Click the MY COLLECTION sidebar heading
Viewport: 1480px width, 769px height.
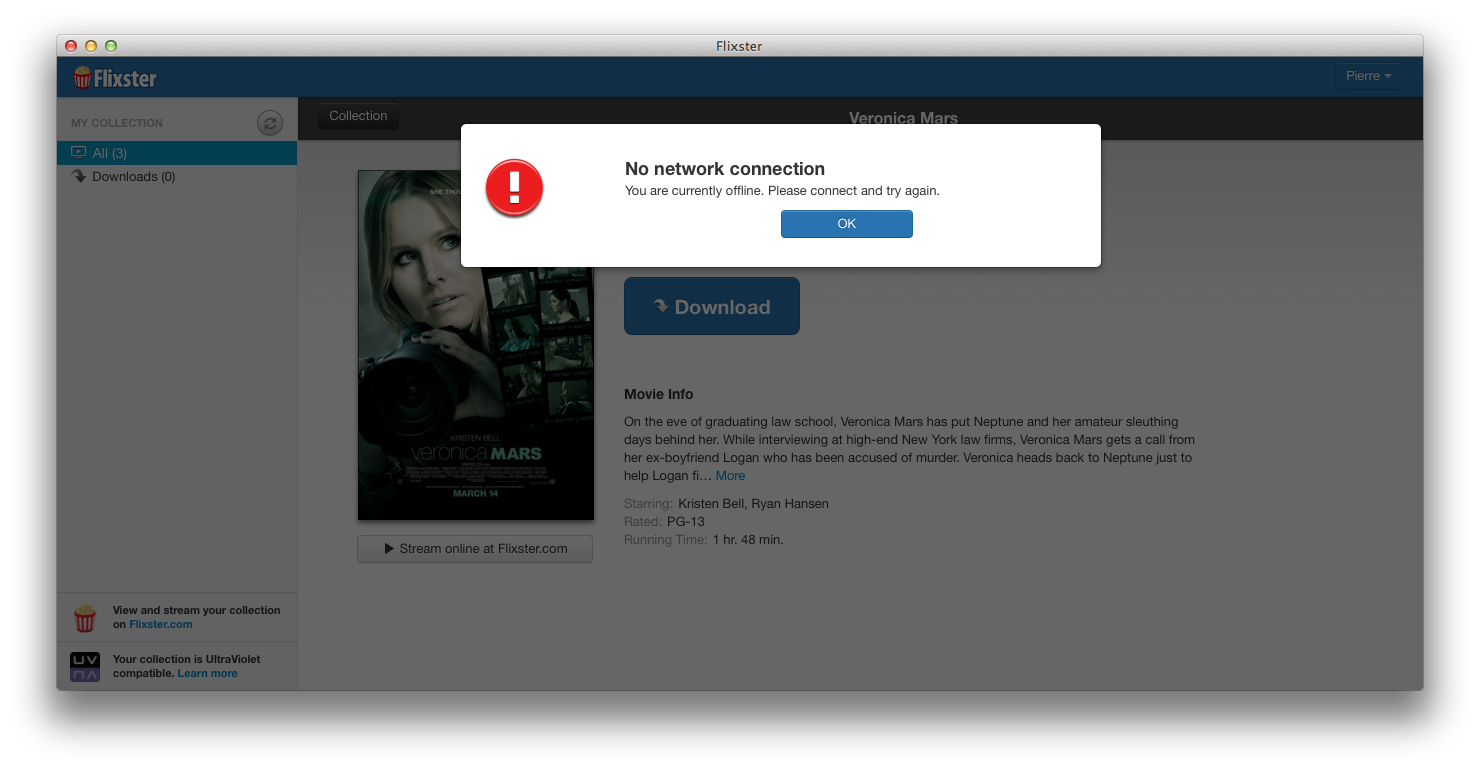pos(117,123)
